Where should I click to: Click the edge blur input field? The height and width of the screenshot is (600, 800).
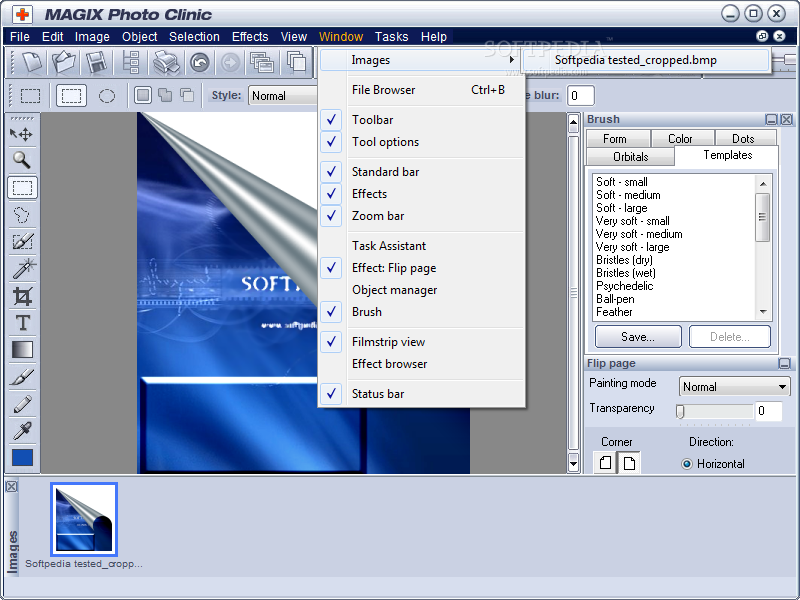[x=581, y=96]
